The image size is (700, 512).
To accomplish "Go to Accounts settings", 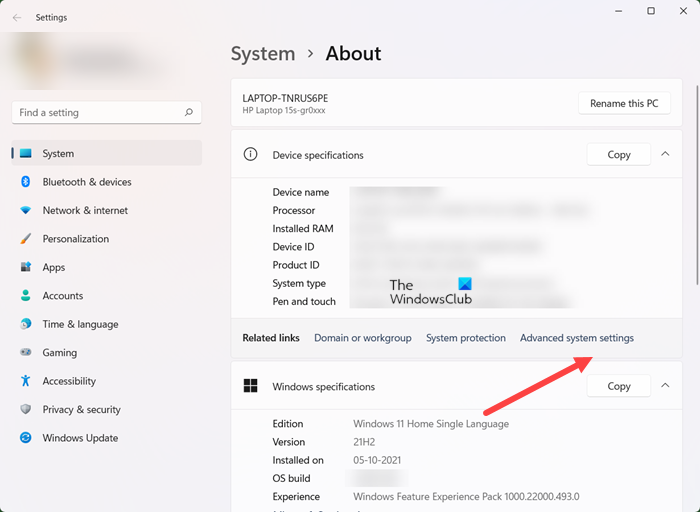I will 62,296.
